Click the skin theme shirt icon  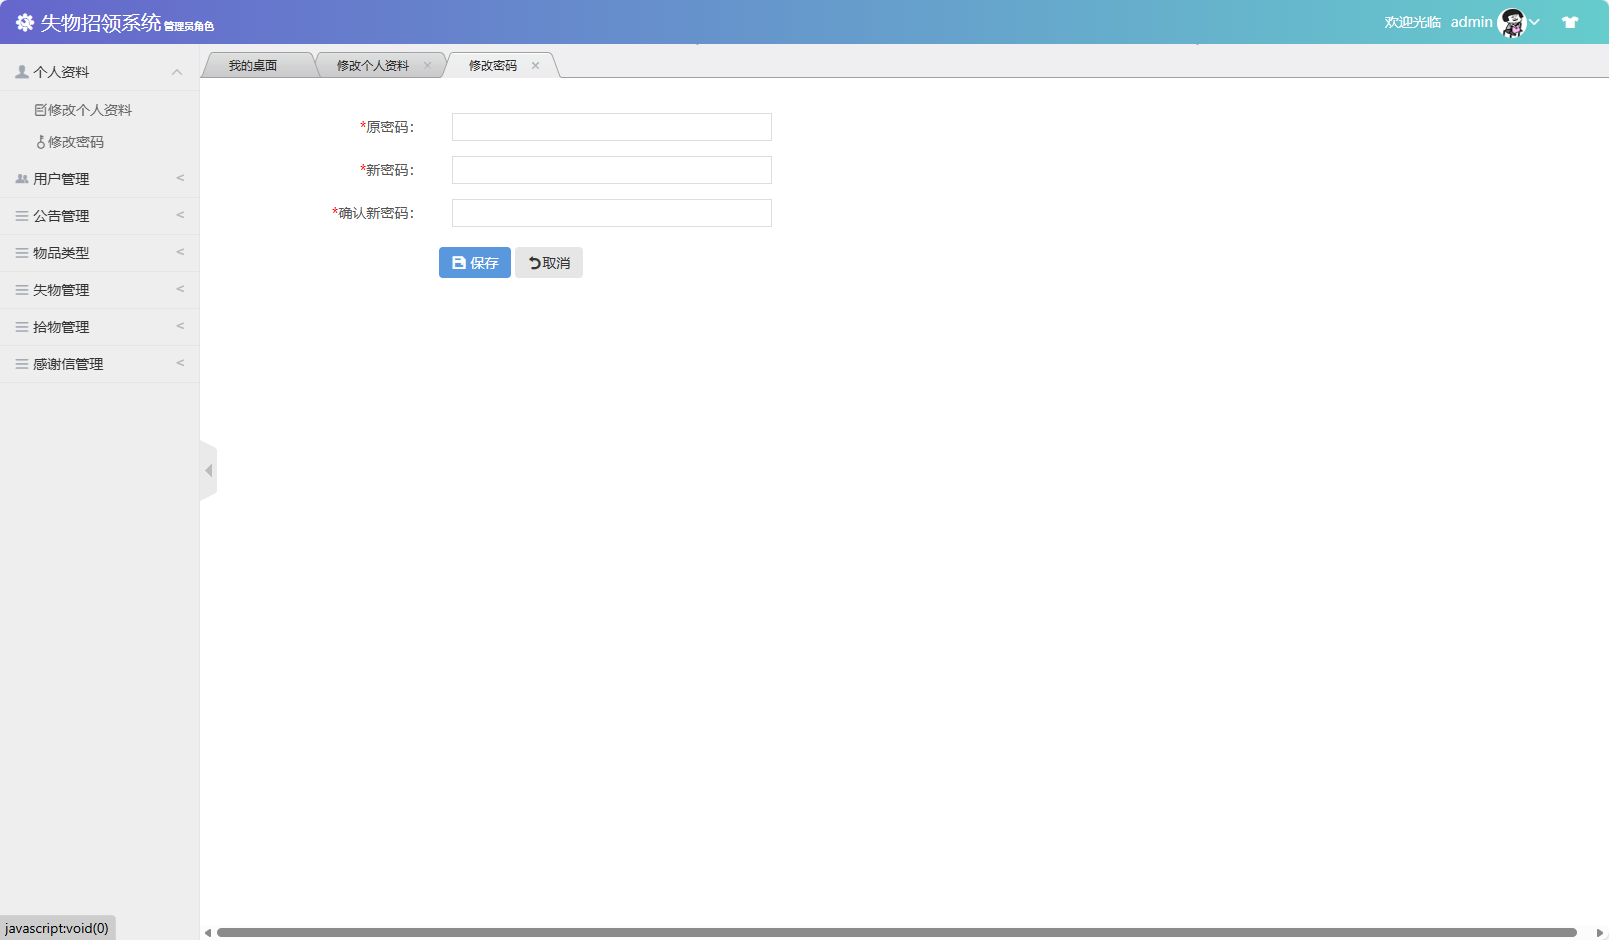(x=1570, y=22)
